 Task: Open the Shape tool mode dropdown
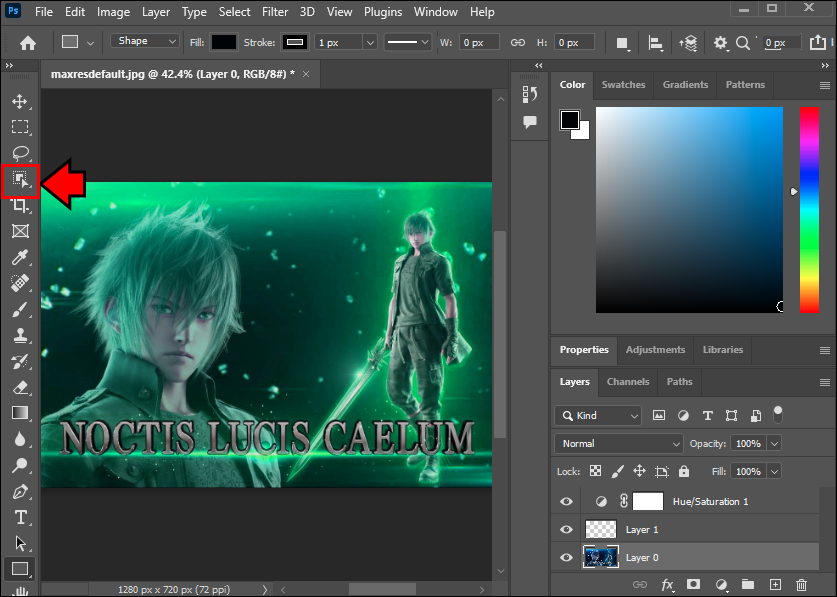[145, 42]
